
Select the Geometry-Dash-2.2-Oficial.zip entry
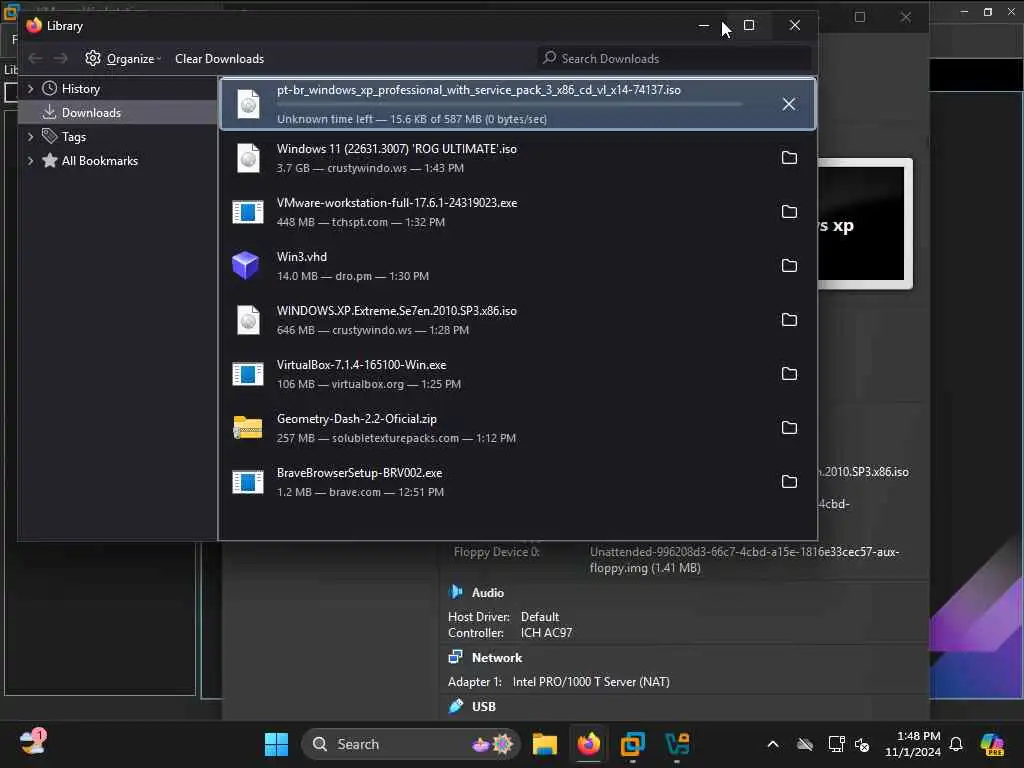click(x=517, y=428)
